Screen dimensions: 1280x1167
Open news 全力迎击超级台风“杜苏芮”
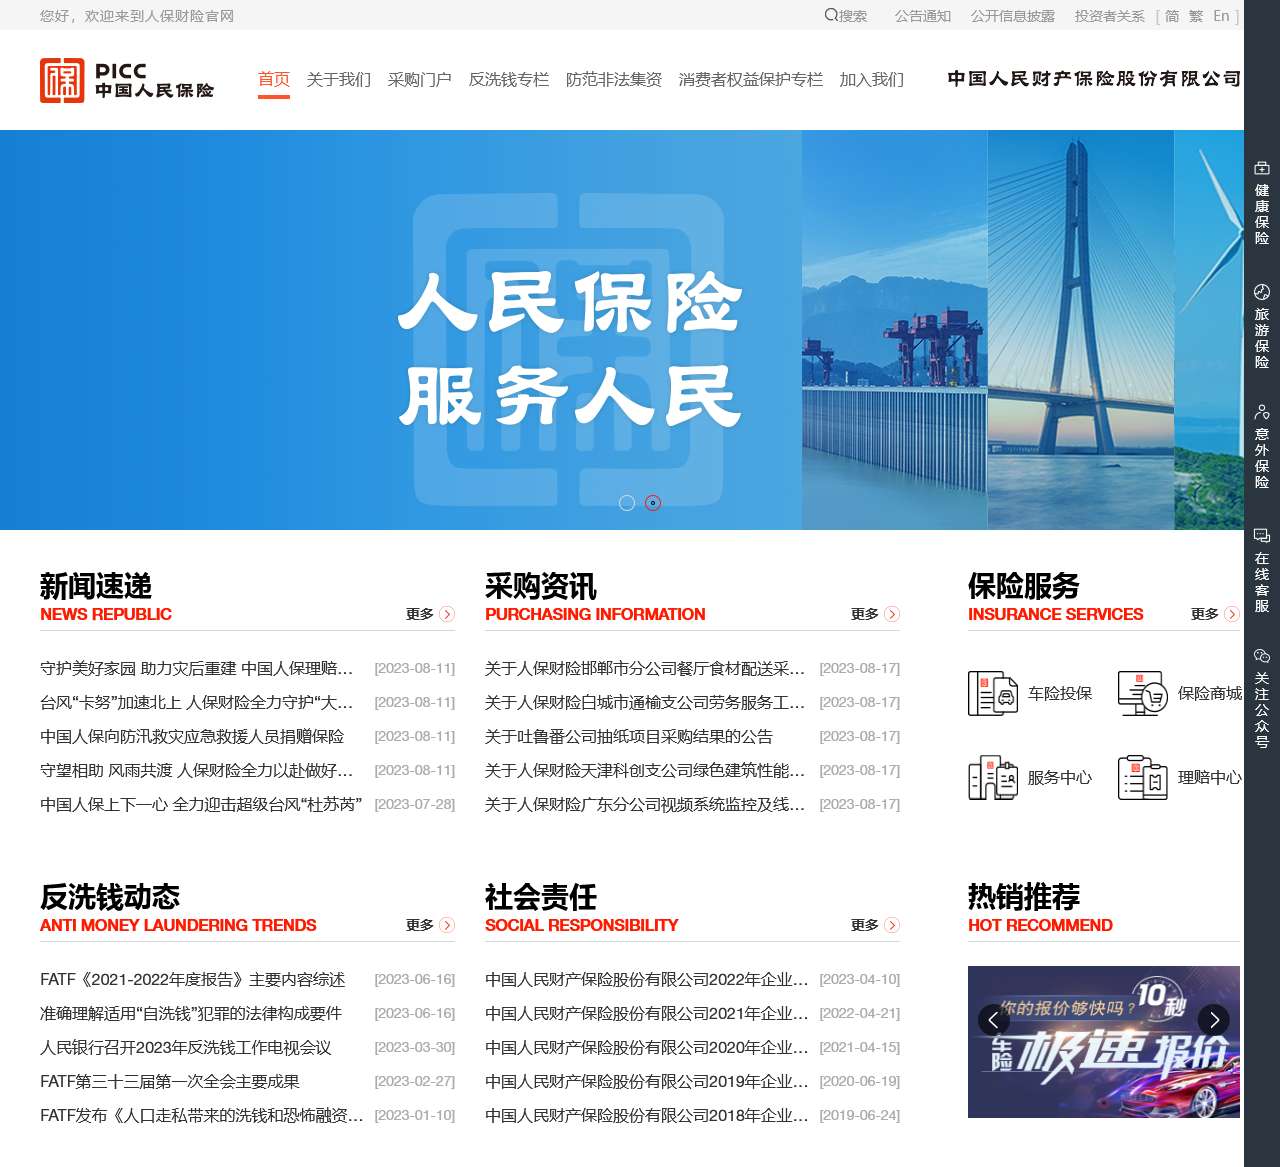click(201, 804)
